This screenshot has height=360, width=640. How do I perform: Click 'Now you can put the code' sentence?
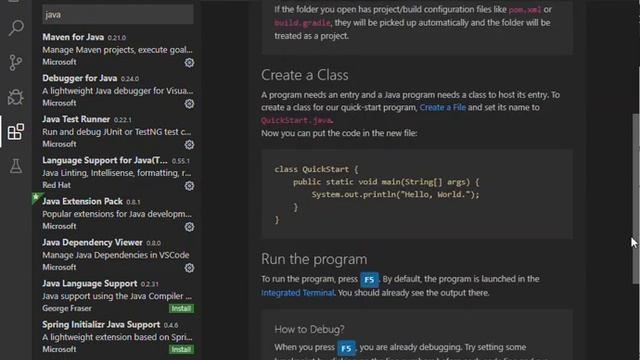[339, 133]
